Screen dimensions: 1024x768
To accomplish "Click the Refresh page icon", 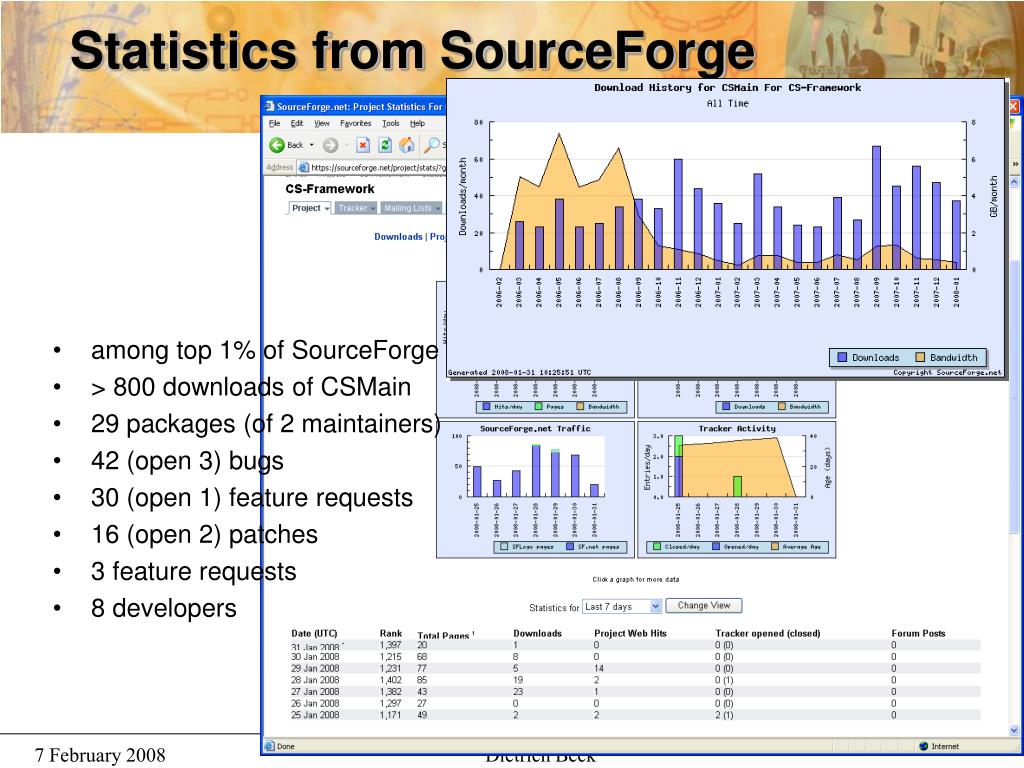I will point(385,145).
